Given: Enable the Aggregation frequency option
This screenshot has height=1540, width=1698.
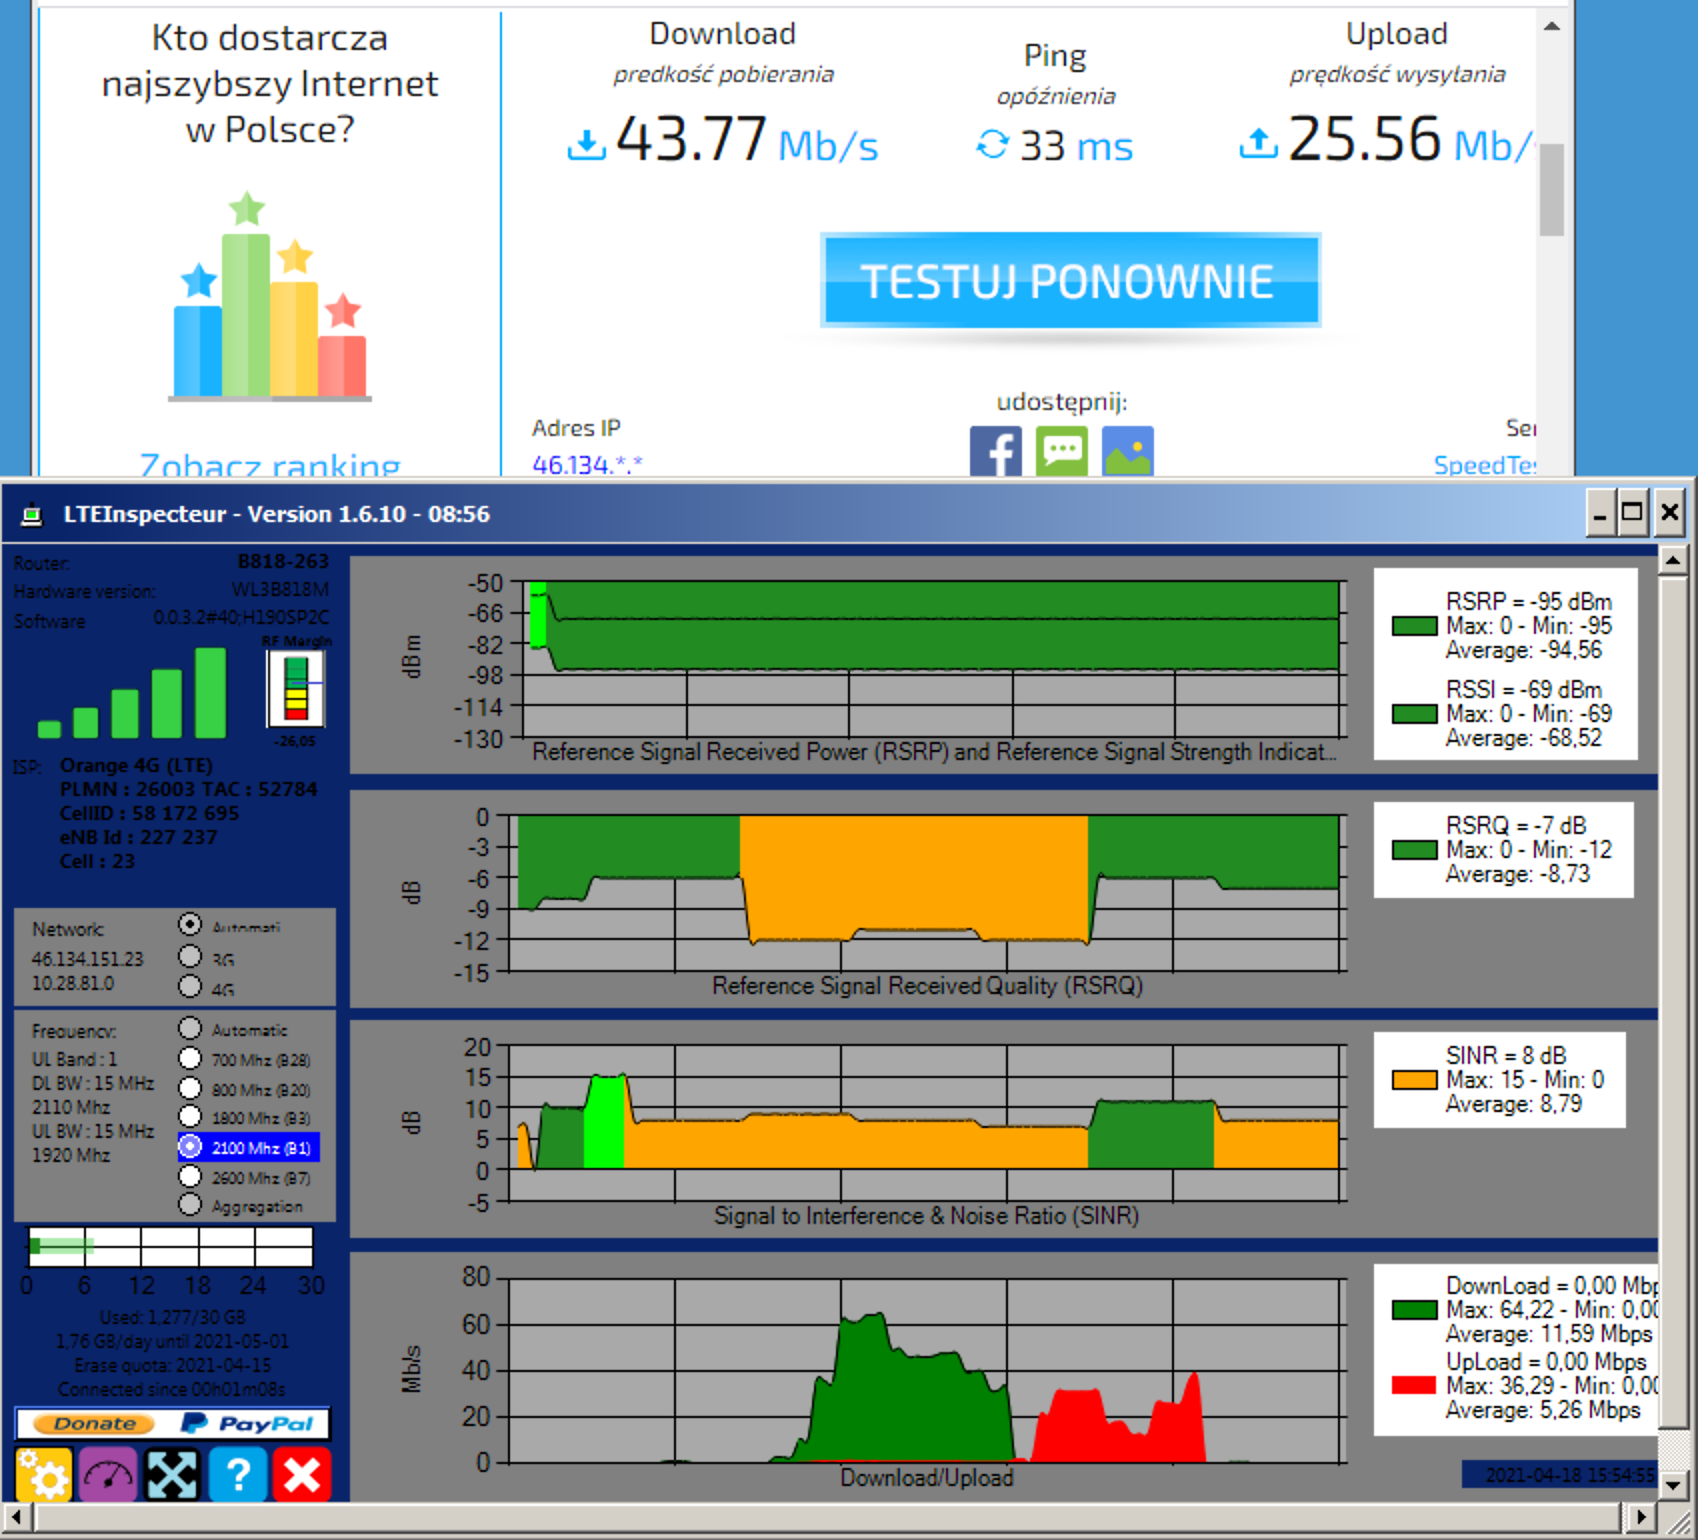Looking at the screenshot, I should click(190, 1205).
